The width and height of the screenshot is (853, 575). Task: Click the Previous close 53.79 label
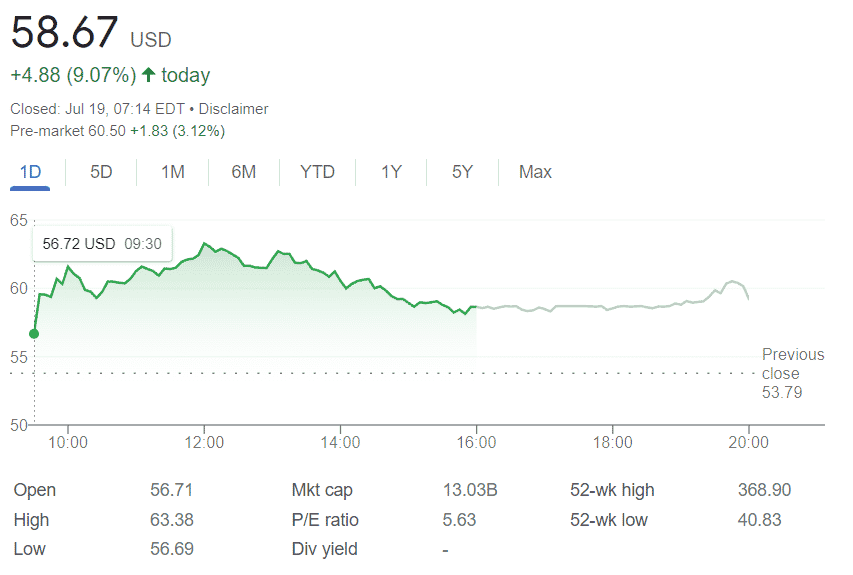point(793,373)
